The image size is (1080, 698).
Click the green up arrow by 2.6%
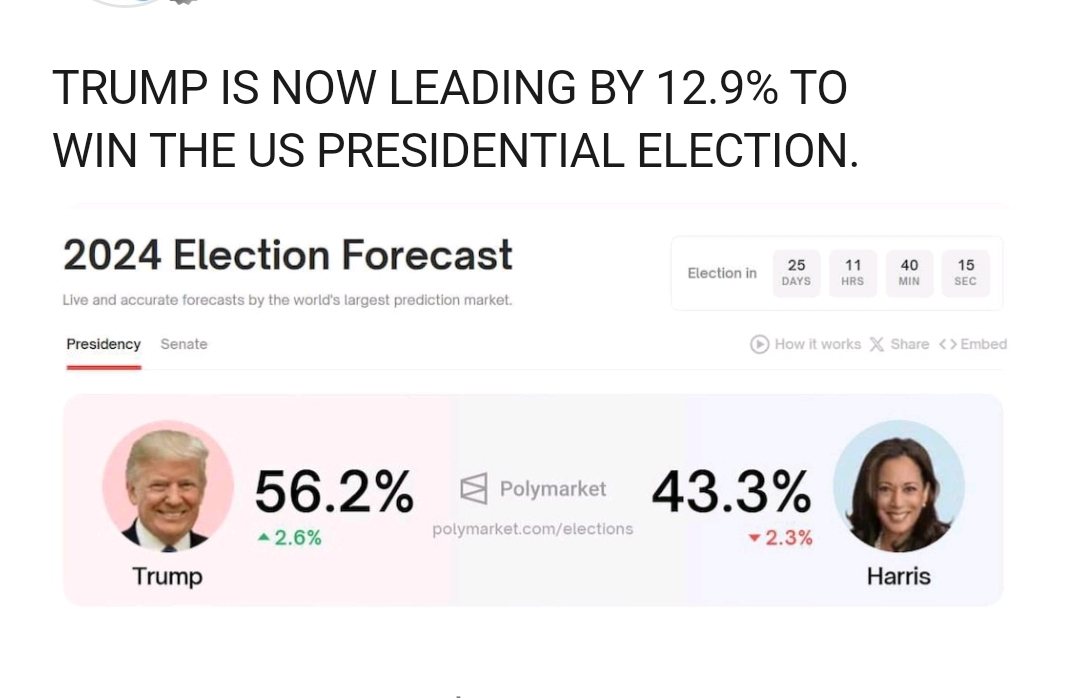pos(263,538)
